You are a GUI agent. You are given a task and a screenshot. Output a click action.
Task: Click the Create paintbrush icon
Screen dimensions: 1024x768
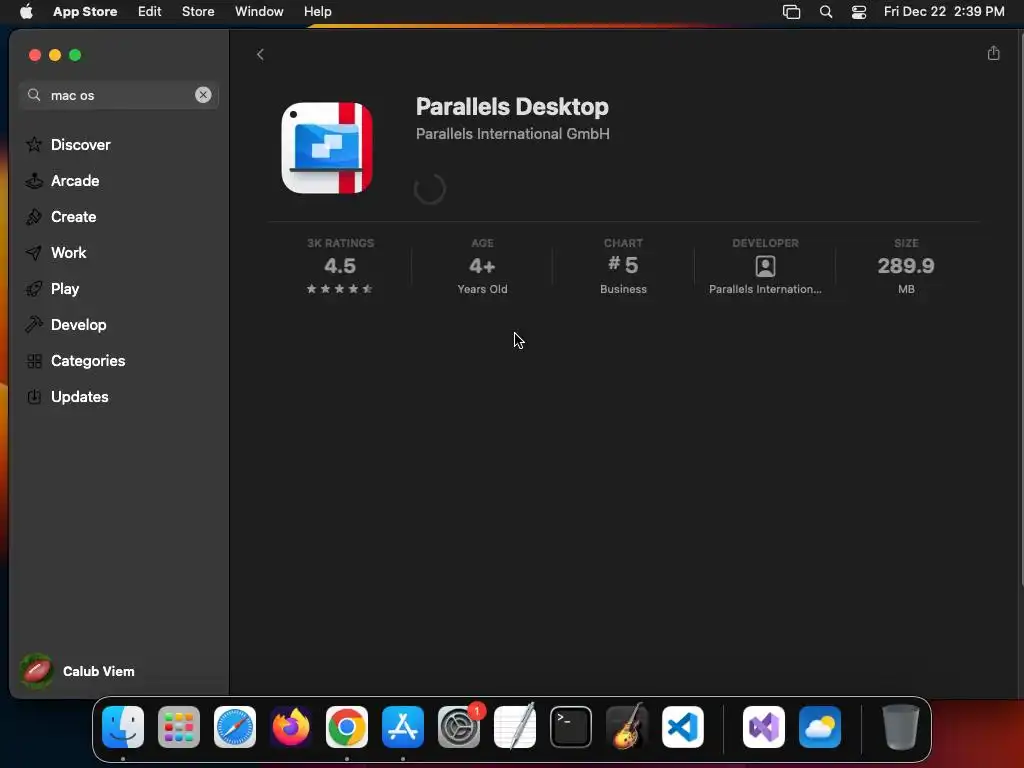[x=34, y=217]
